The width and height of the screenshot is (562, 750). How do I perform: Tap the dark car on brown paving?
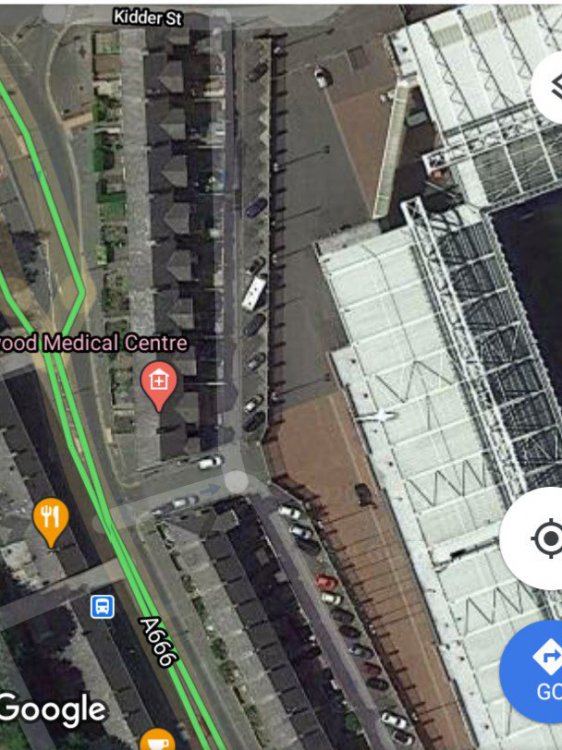(364, 495)
